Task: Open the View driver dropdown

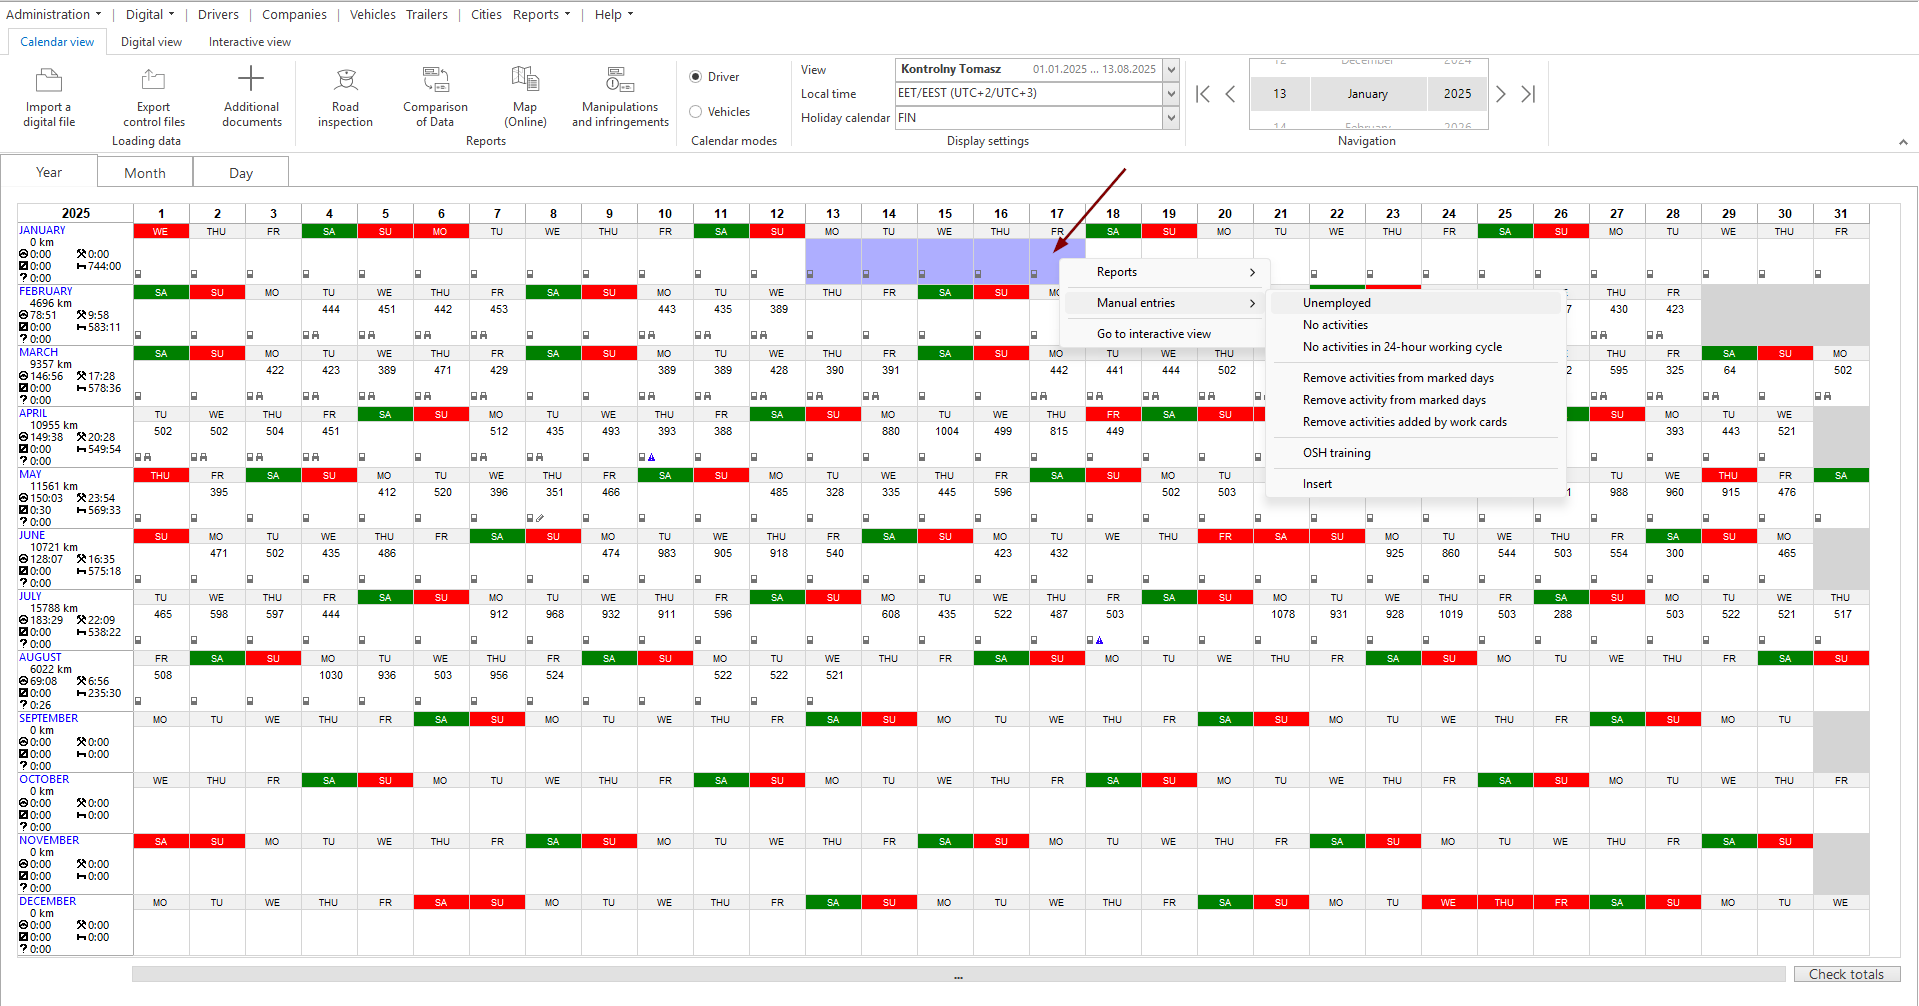Action: click(1171, 70)
